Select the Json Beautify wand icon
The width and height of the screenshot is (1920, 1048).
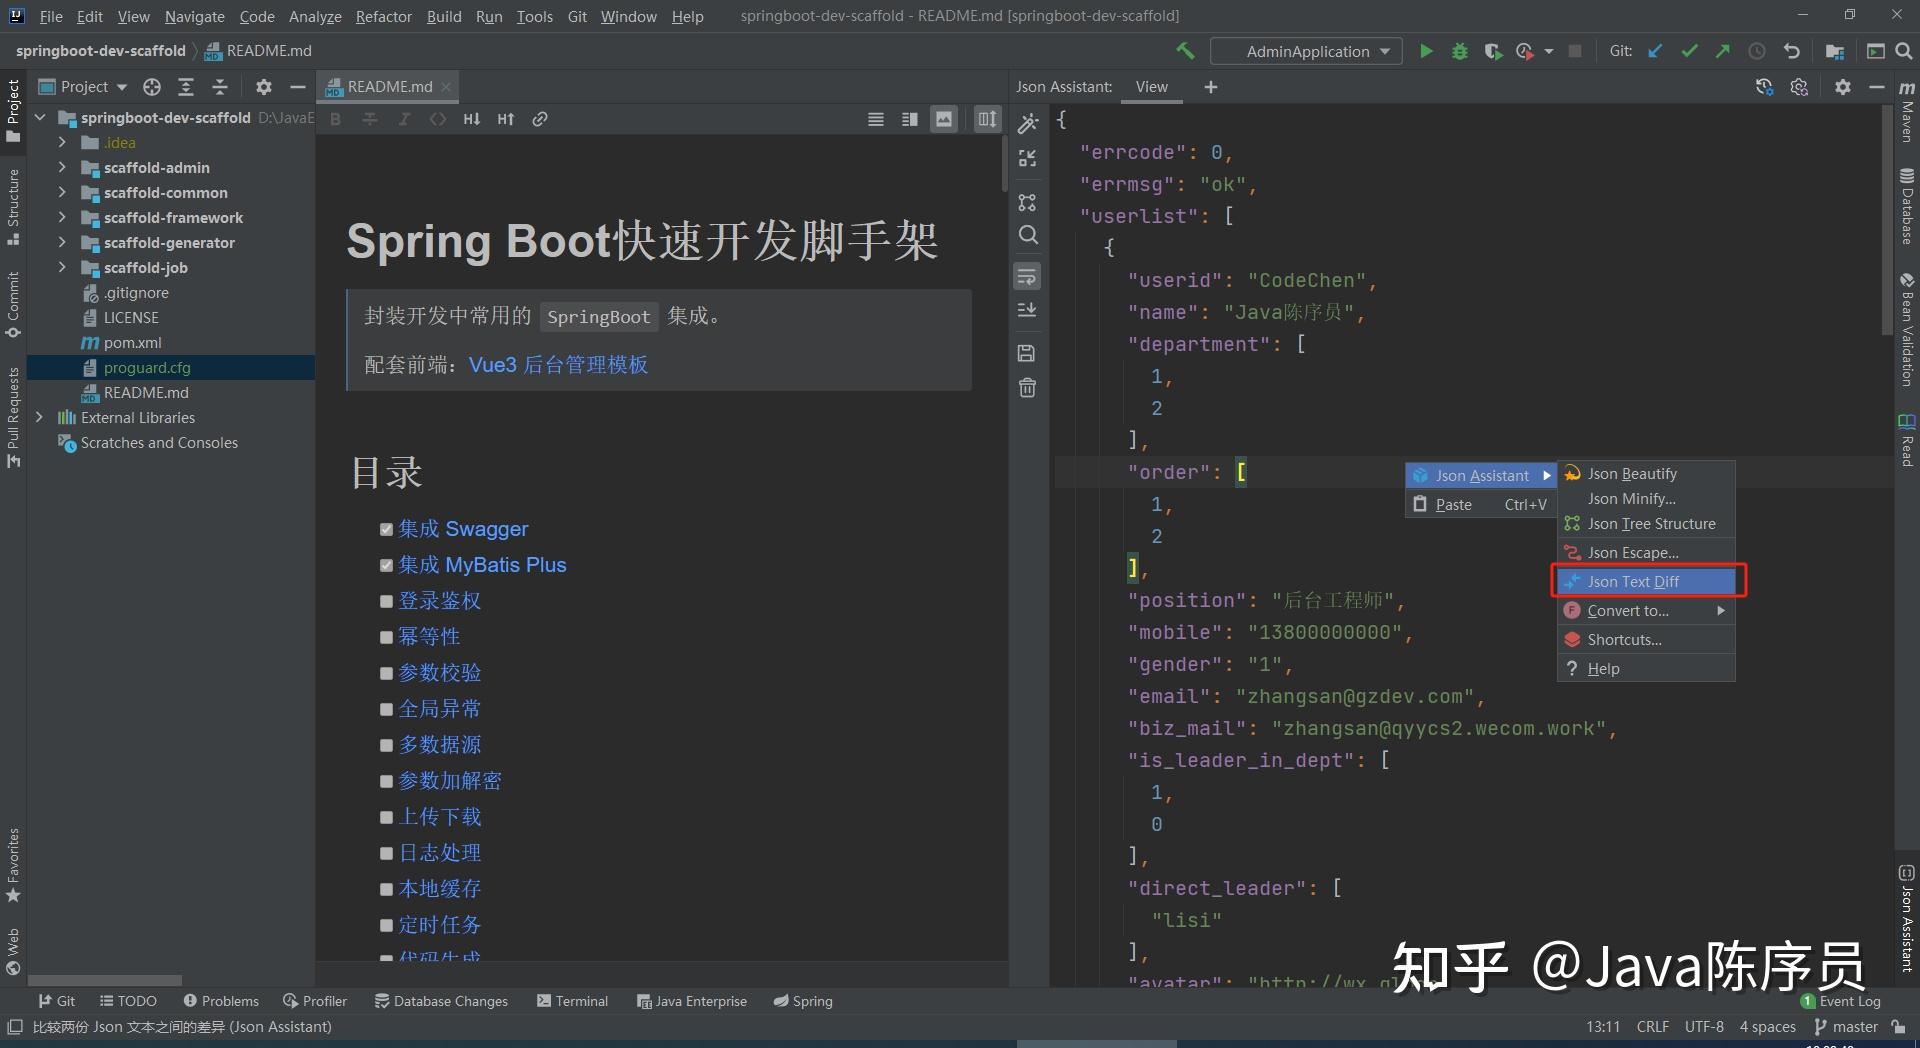click(x=1027, y=122)
